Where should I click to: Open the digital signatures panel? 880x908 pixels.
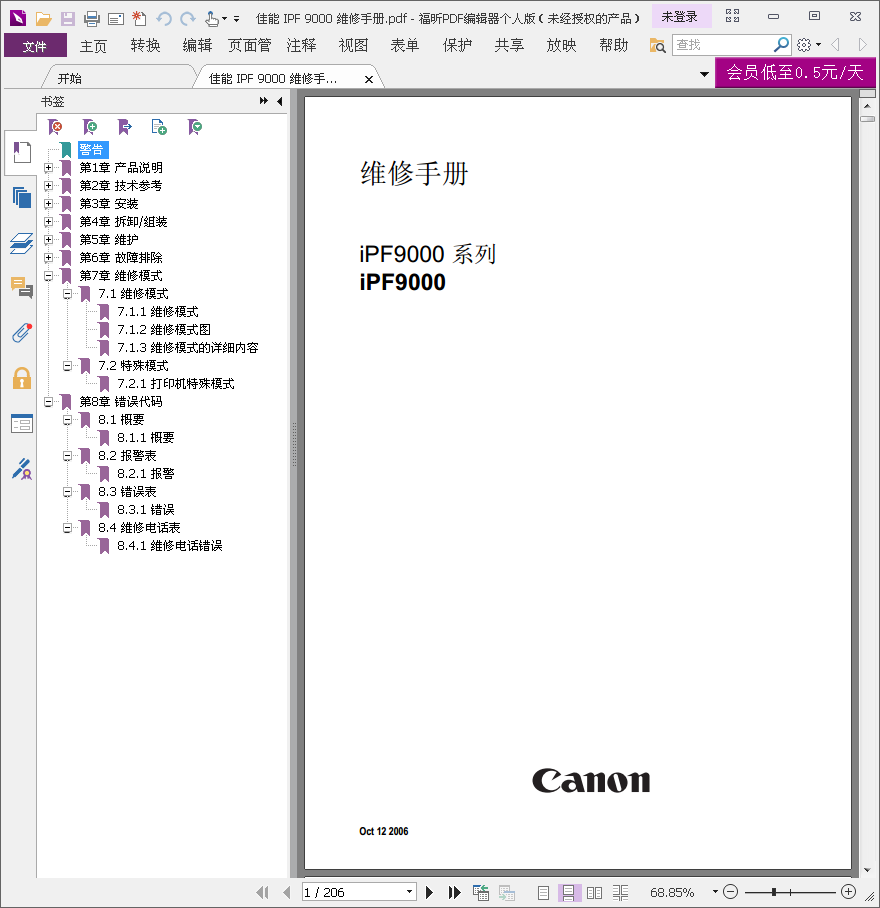point(21,469)
